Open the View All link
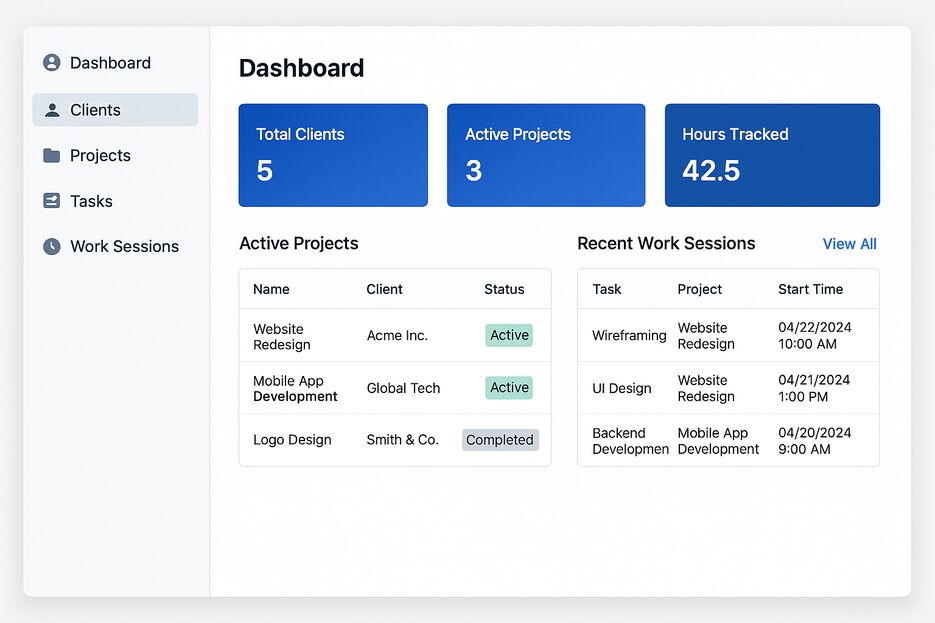 (849, 244)
